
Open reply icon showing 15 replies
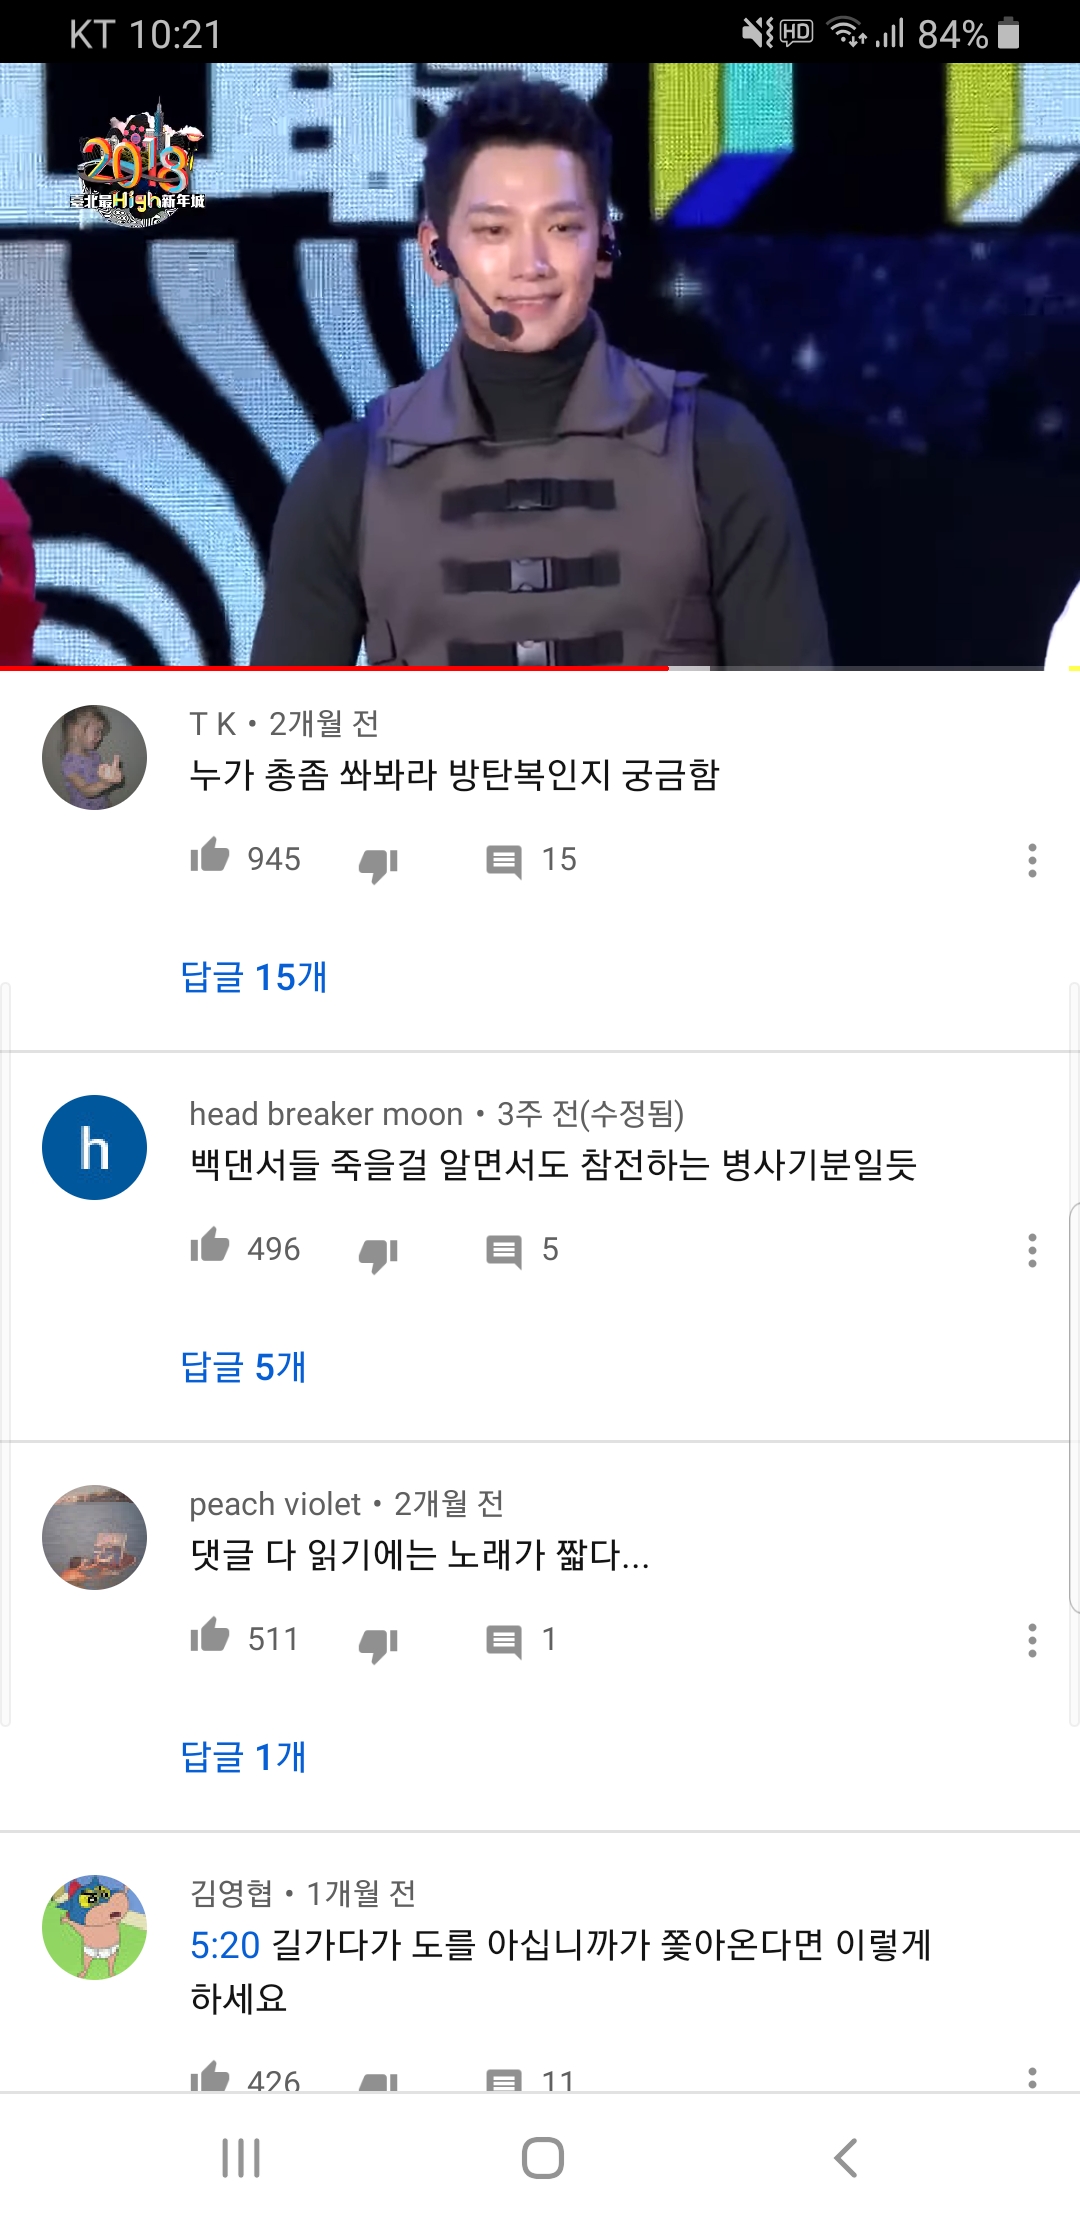(x=504, y=861)
